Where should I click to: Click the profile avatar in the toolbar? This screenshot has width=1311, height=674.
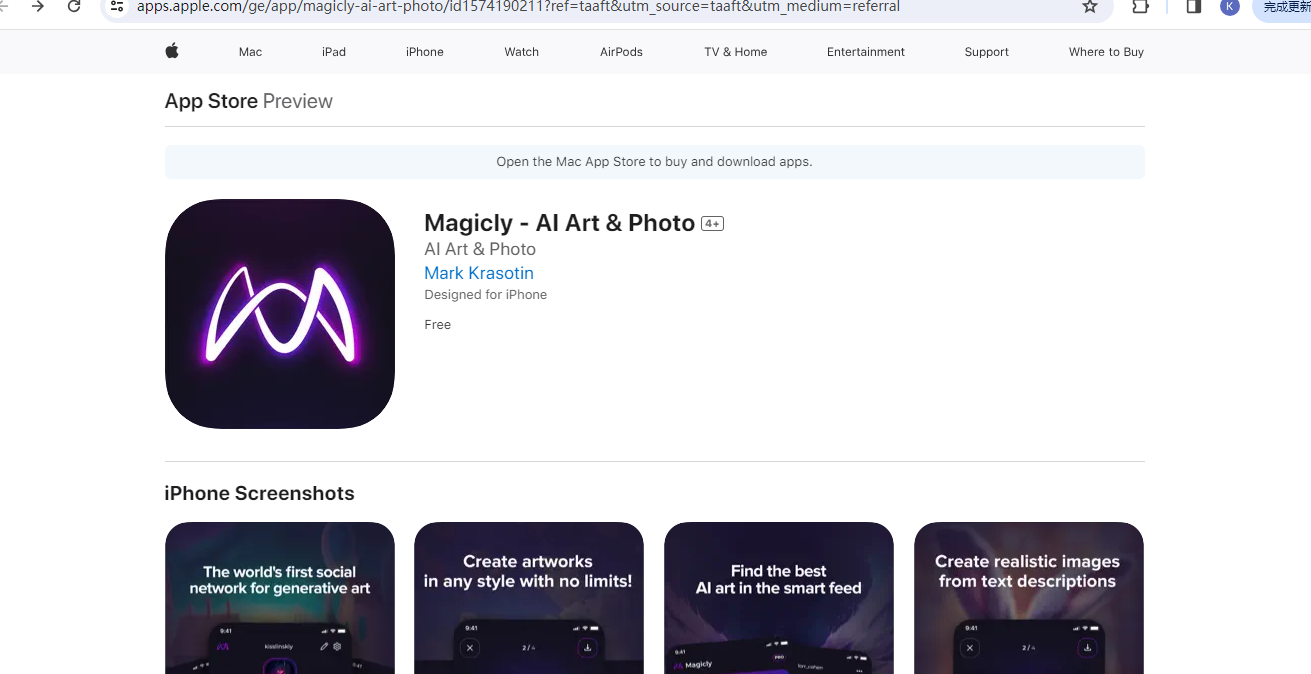point(1229,7)
